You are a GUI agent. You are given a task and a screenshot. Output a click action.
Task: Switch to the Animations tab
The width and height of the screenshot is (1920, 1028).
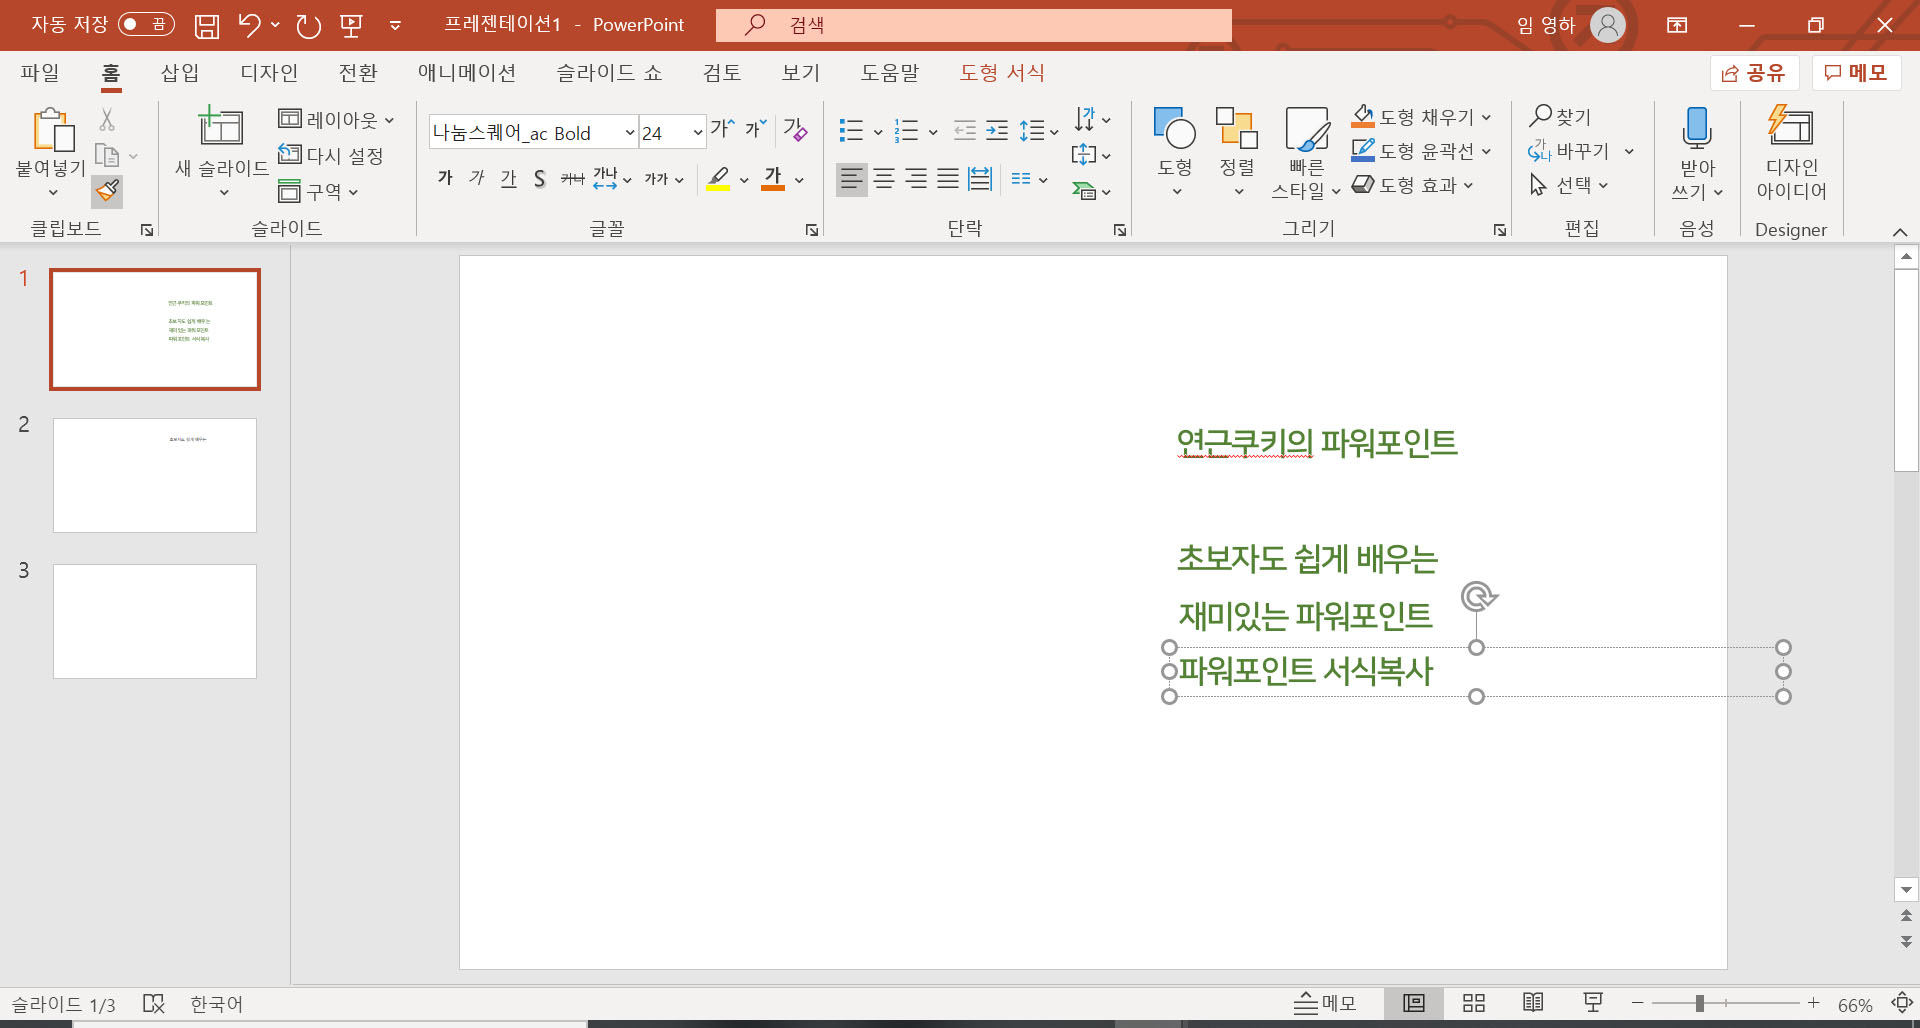[467, 72]
